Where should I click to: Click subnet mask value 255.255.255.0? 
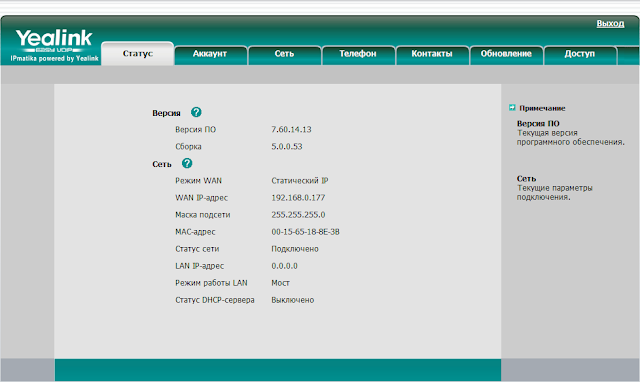298,215
